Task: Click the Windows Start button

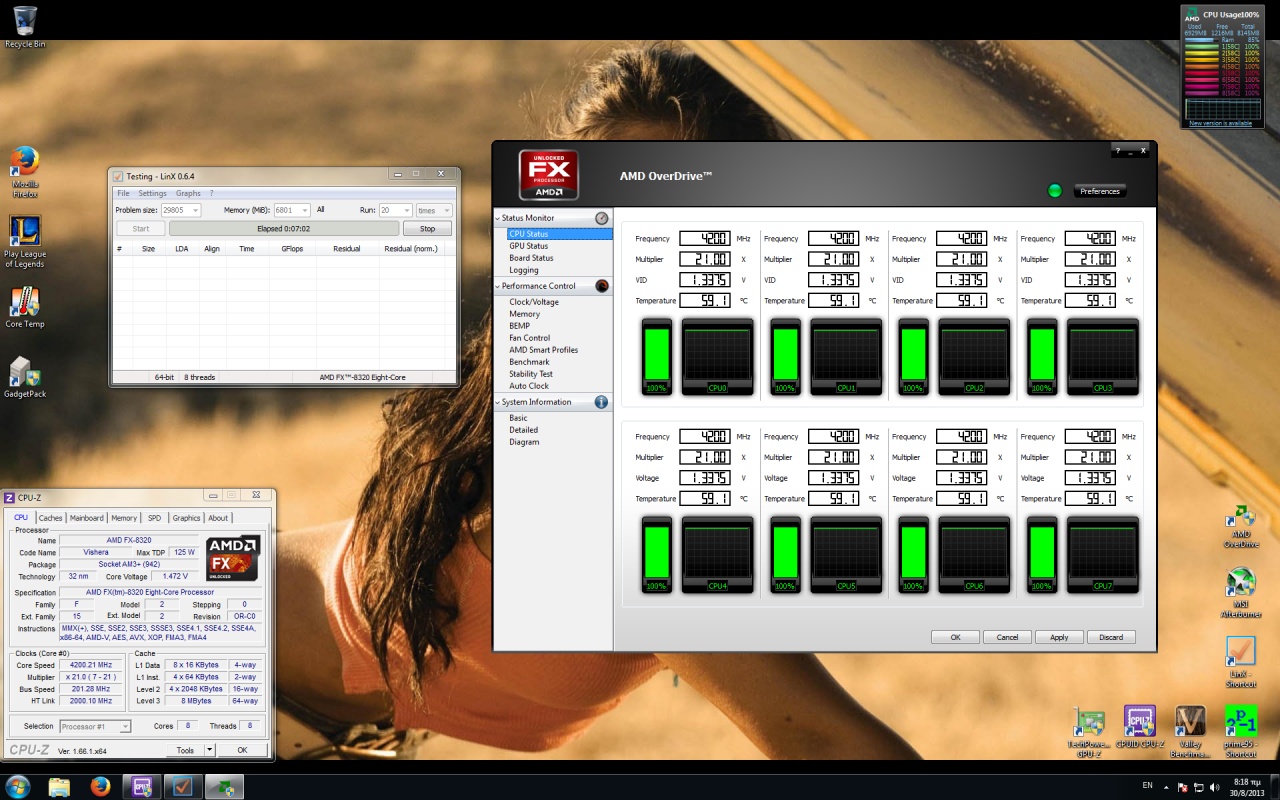Action: tap(18, 786)
